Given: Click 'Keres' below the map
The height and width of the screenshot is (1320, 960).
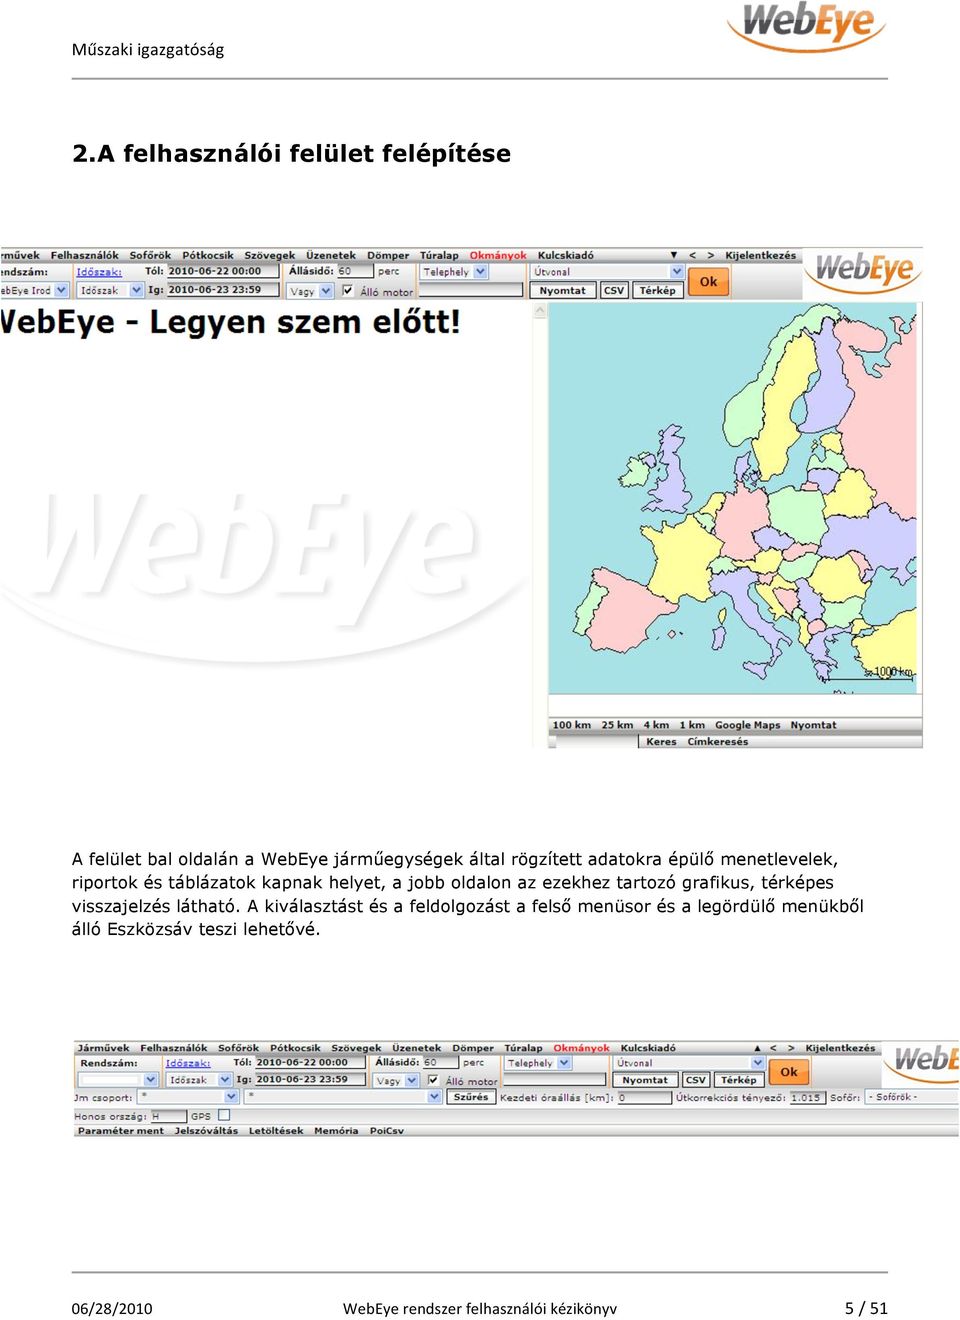Looking at the screenshot, I should [x=661, y=742].
